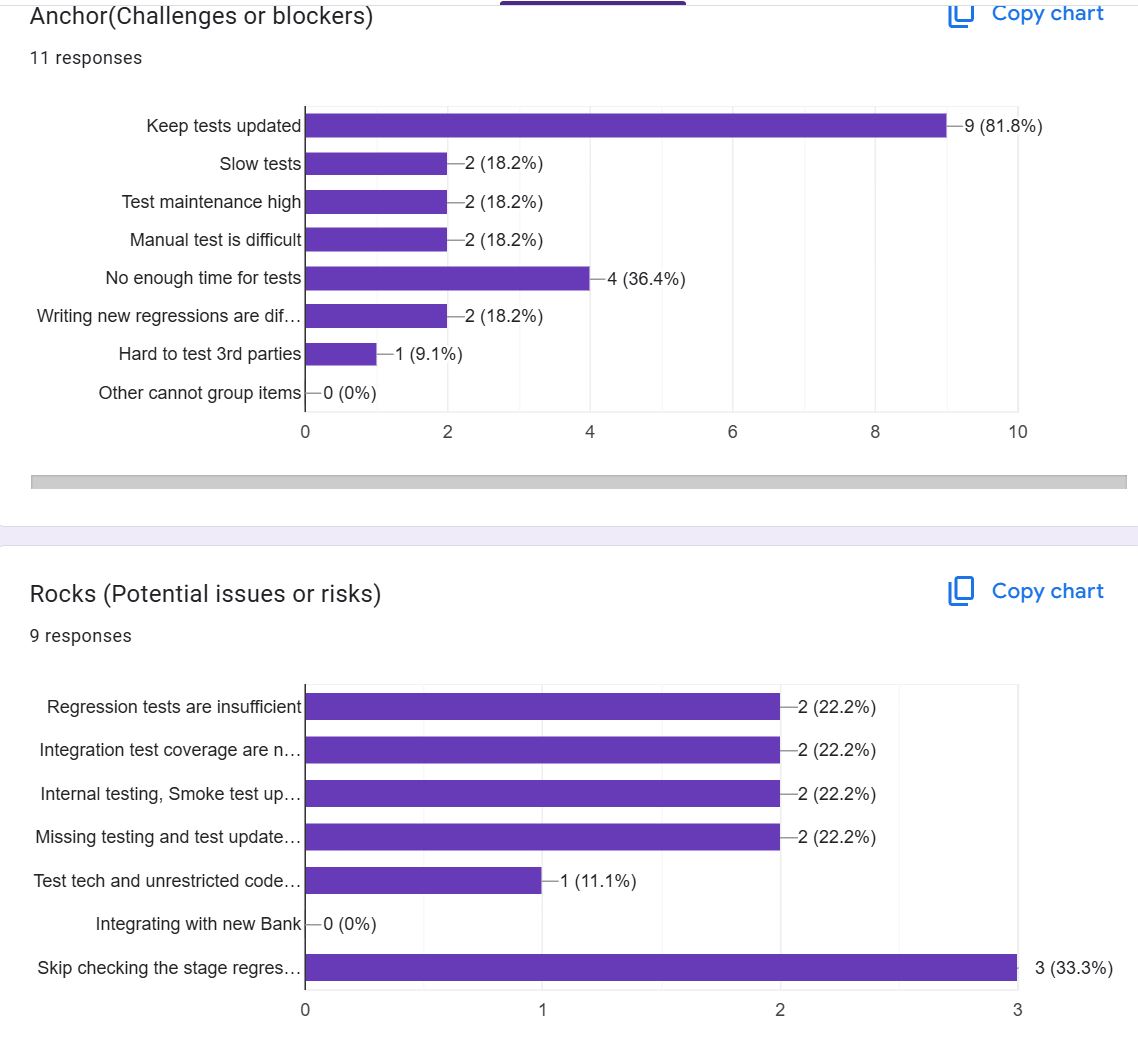Click the 'Copy chart' text for Anchor chart
This screenshot has width=1138, height=1053.
(1047, 13)
